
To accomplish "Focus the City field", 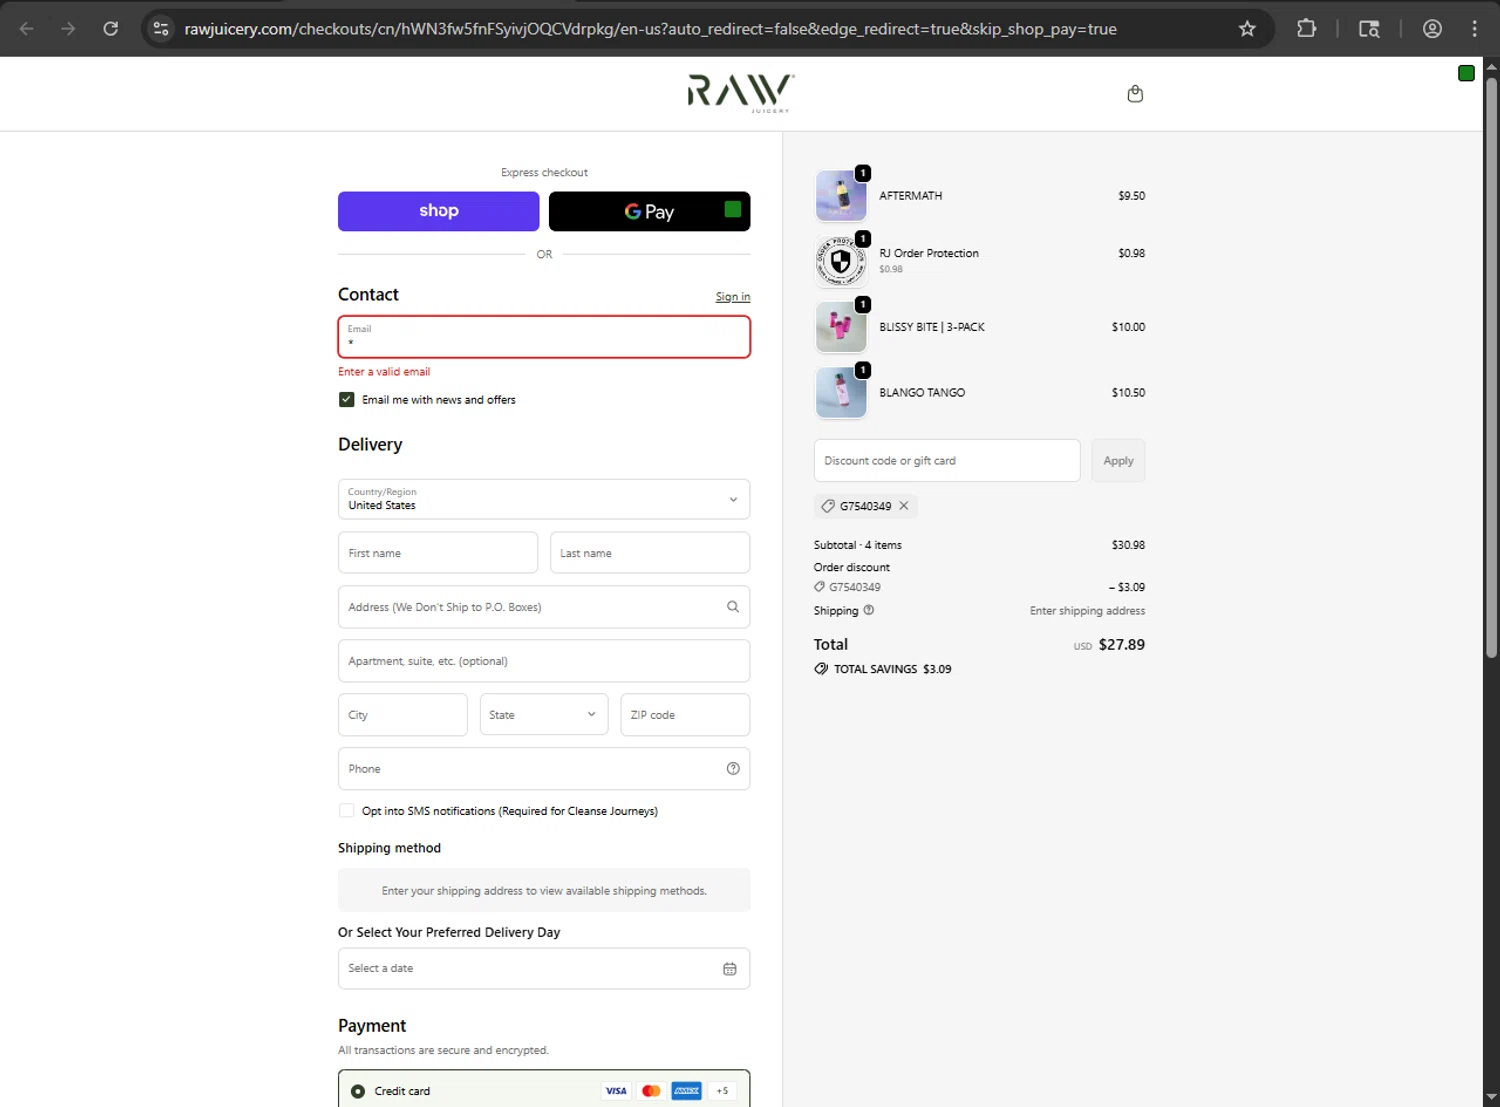I will tap(403, 715).
